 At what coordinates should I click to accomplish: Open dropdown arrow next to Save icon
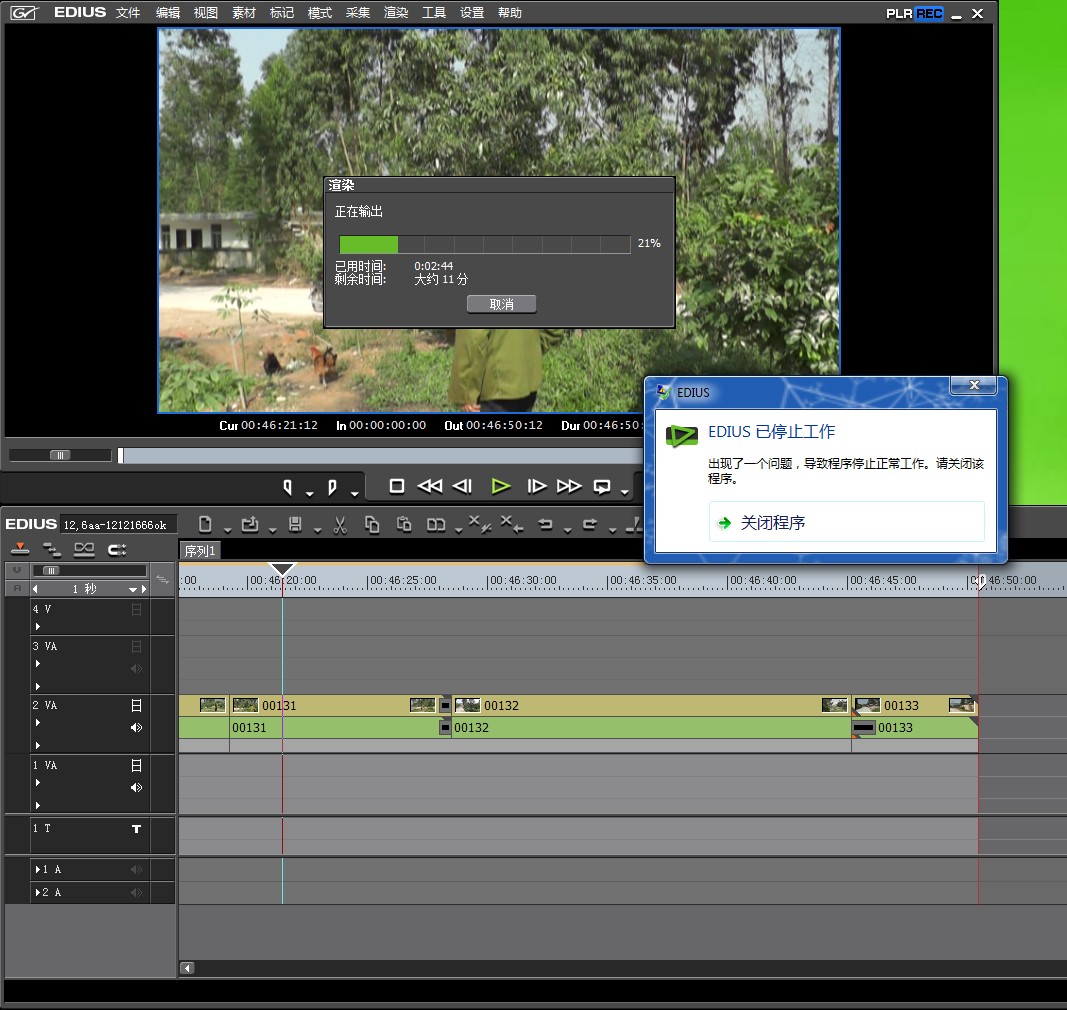(317, 530)
